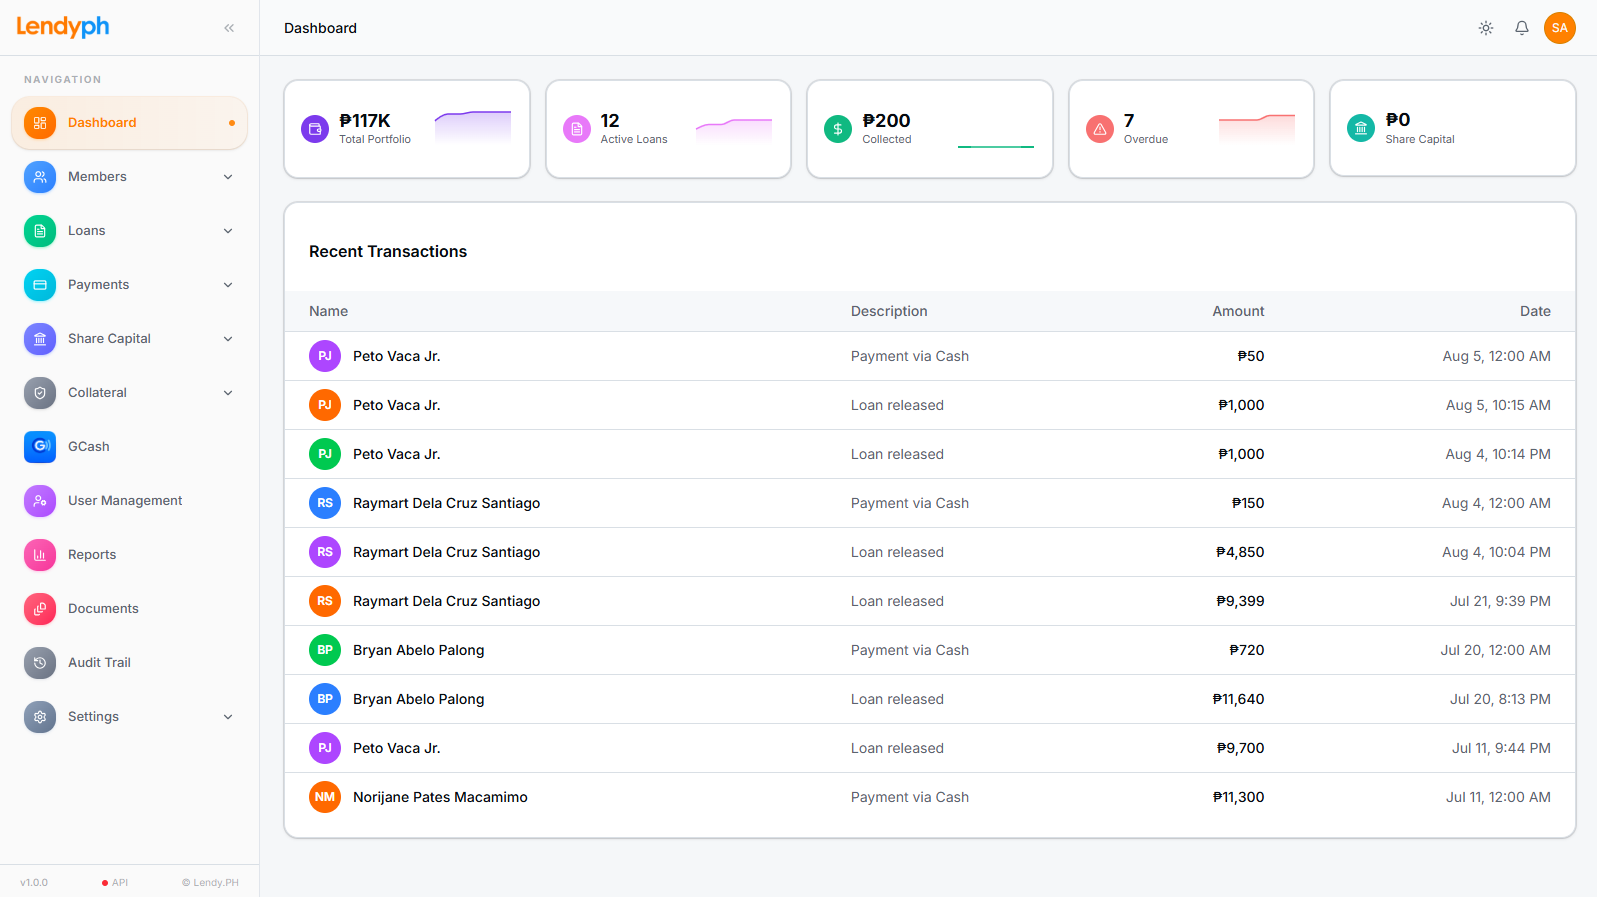This screenshot has height=897, width=1597.
Task: Open the ₱200 Collected card
Action: 930,129
